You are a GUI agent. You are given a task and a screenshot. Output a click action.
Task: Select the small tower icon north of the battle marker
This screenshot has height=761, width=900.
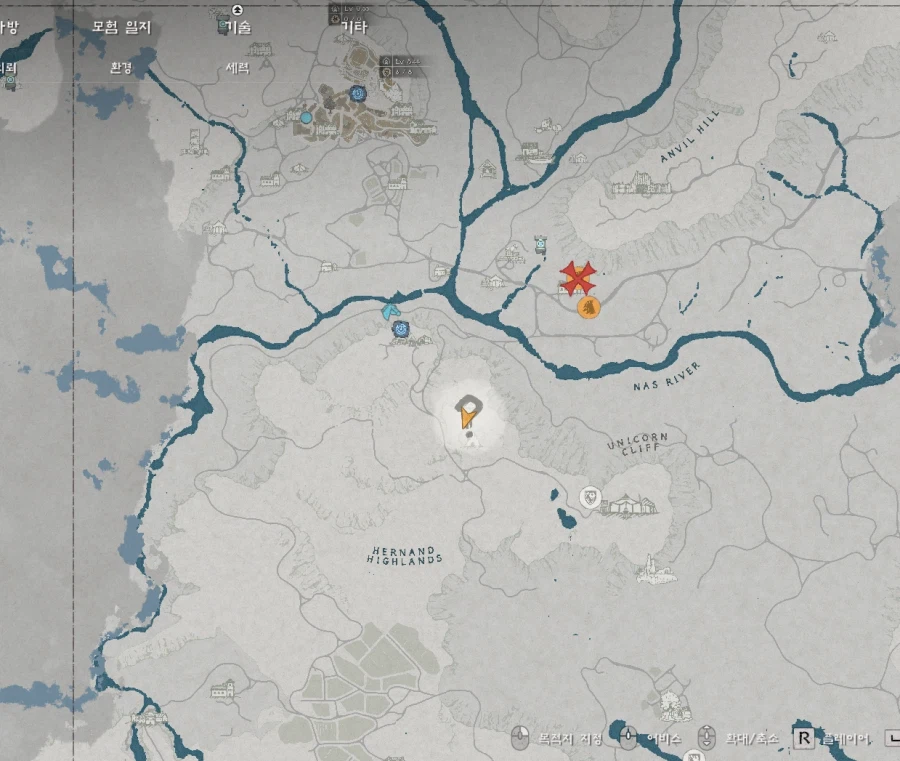click(540, 244)
